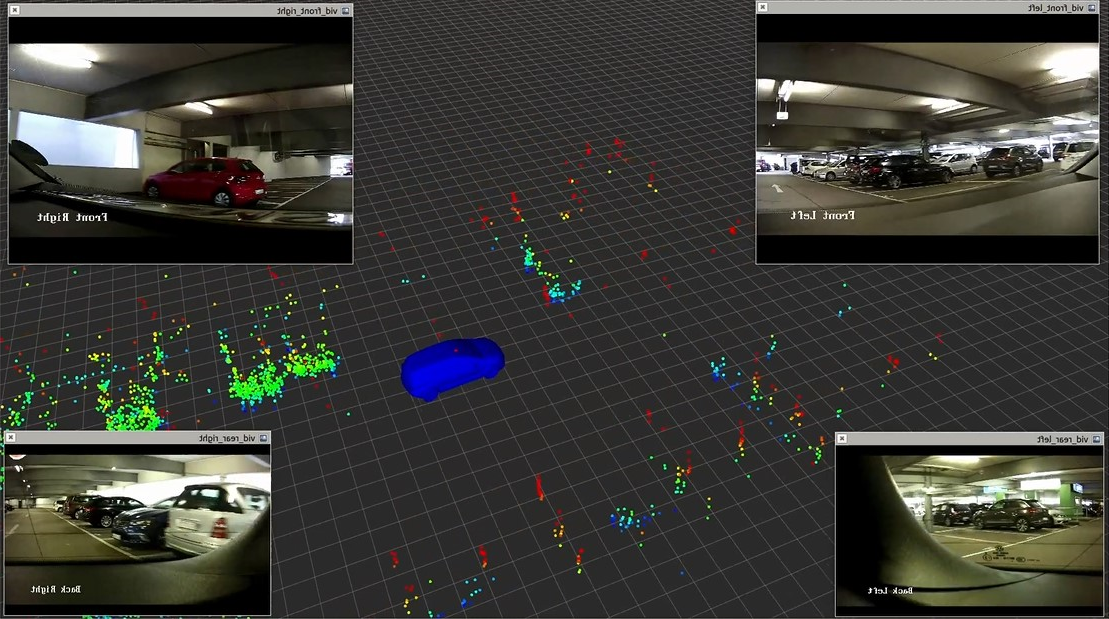Image resolution: width=1109 pixels, height=619 pixels.
Task: Close the vid_rear_left camera window
Action: pos(842,438)
